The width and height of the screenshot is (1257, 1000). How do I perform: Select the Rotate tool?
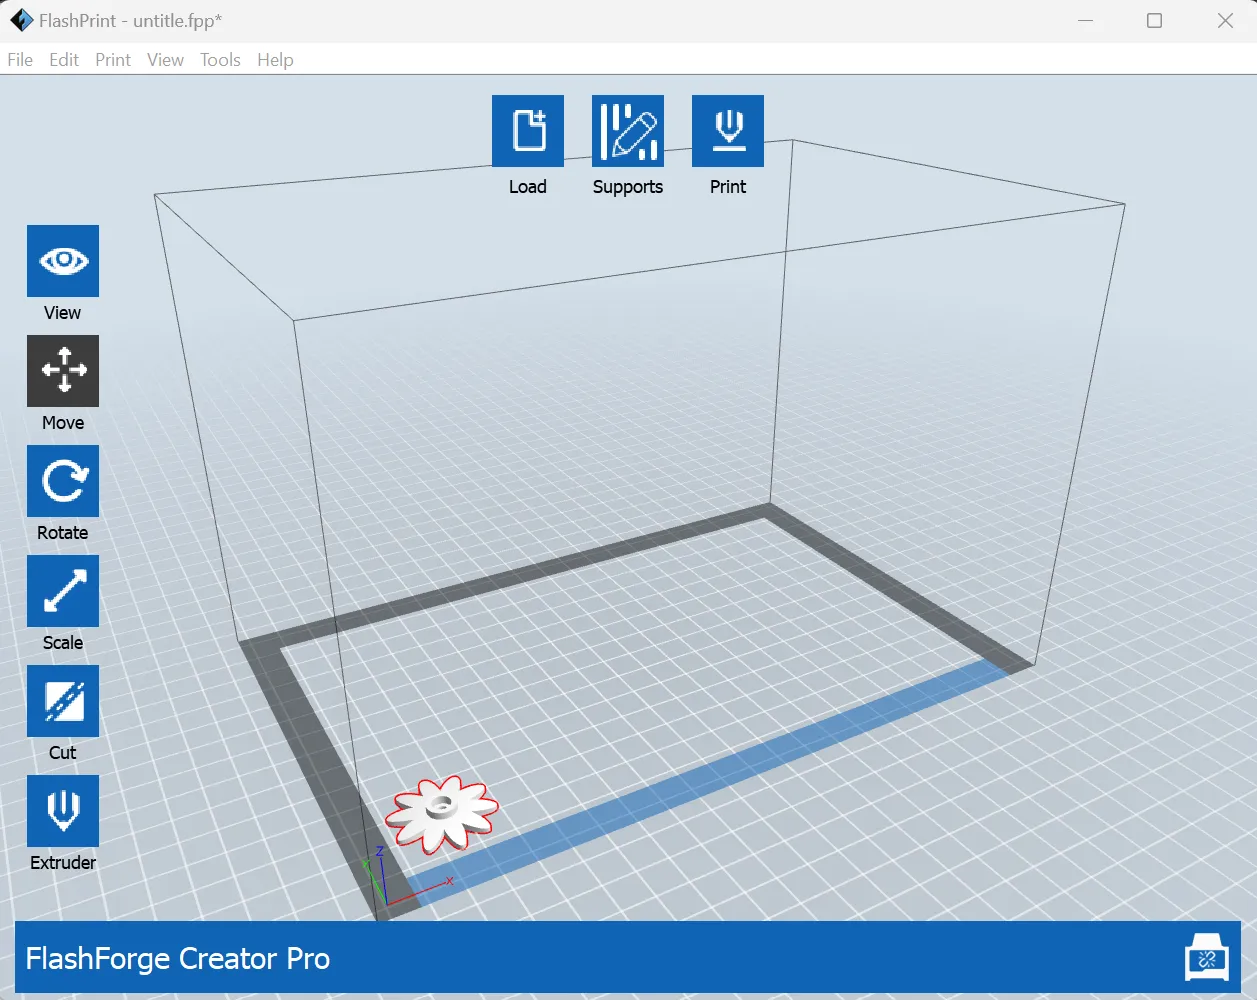[63, 481]
